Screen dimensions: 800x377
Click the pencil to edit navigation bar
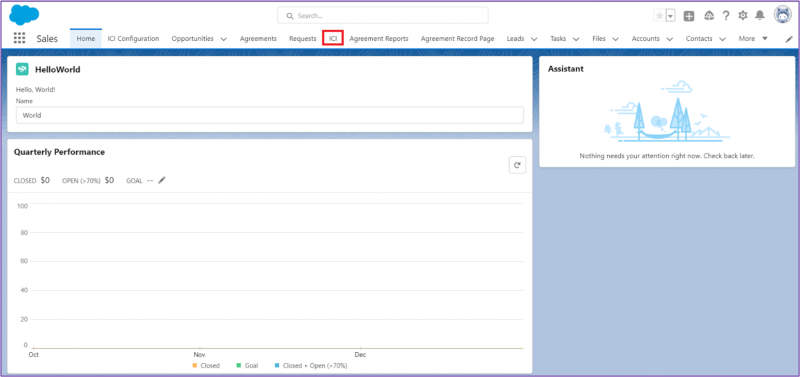pos(789,39)
